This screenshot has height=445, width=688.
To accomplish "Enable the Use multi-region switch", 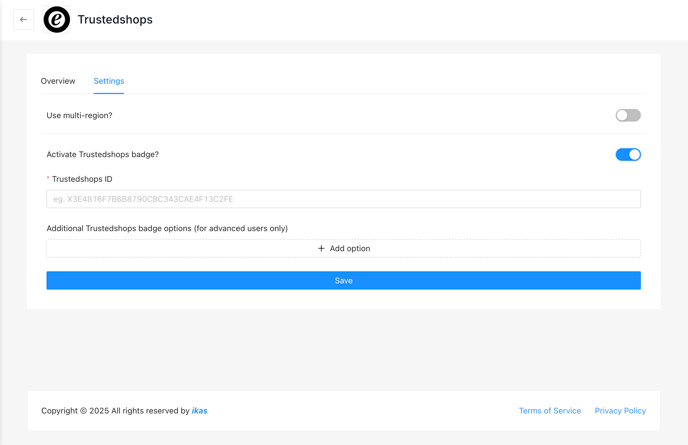I will 628,115.
